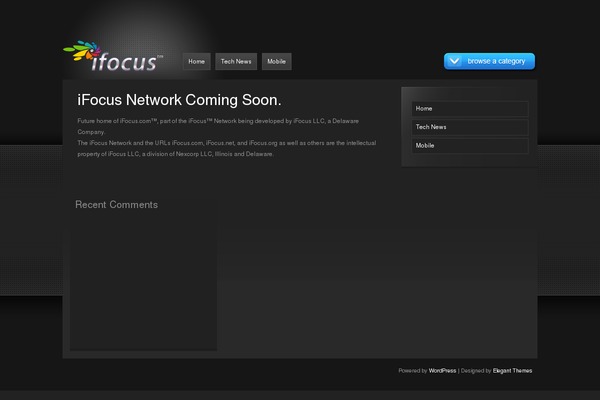Select Home in the sidebar menu
The width and height of the screenshot is (600, 400).
click(x=470, y=109)
